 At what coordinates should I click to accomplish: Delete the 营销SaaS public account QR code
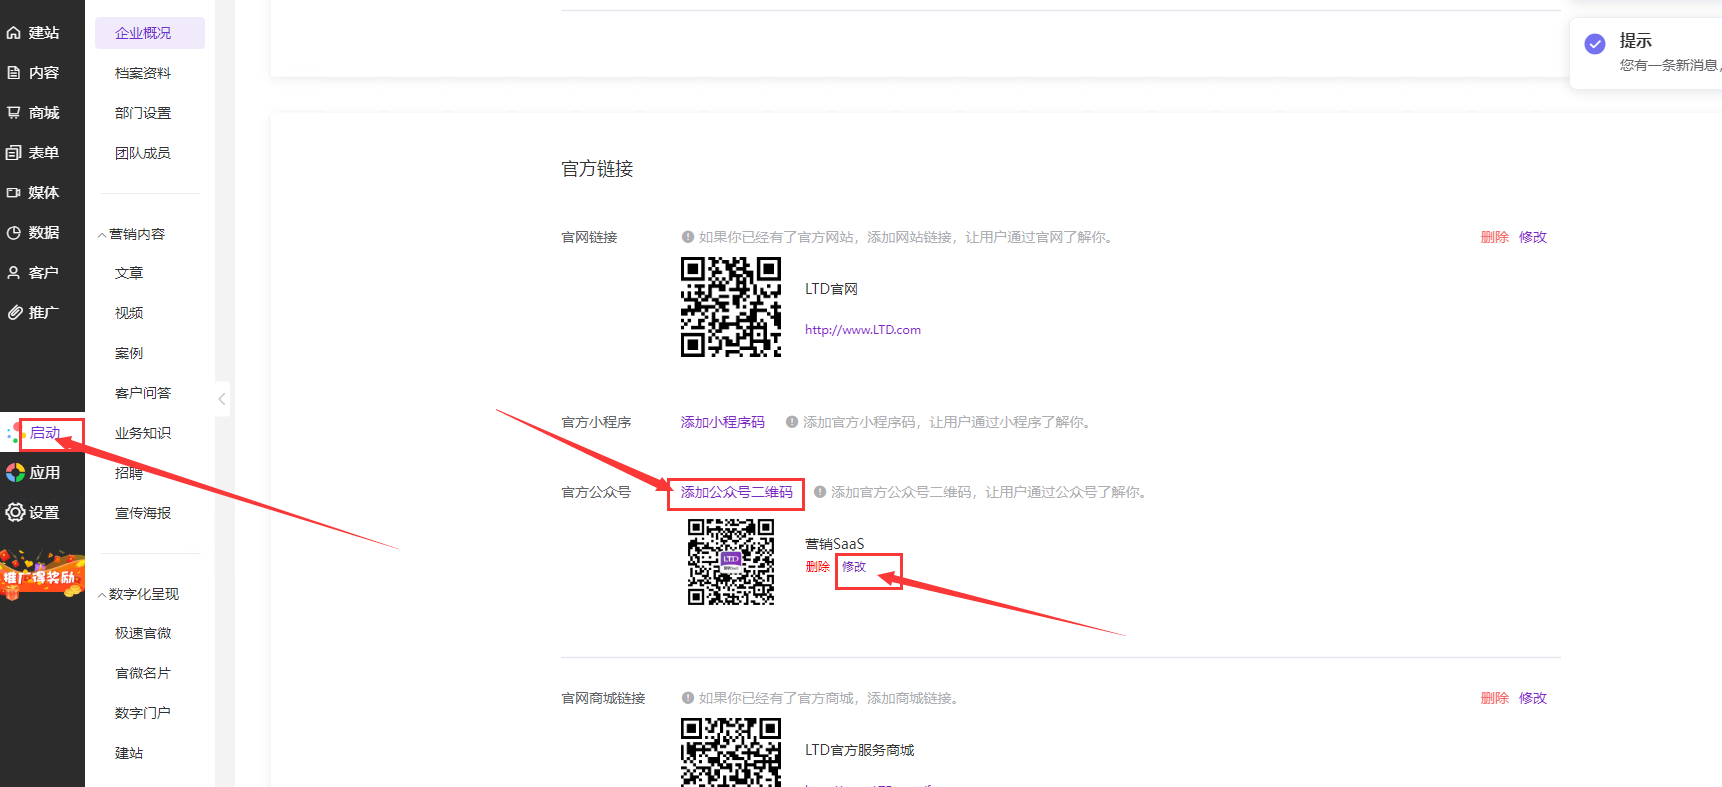[818, 567]
